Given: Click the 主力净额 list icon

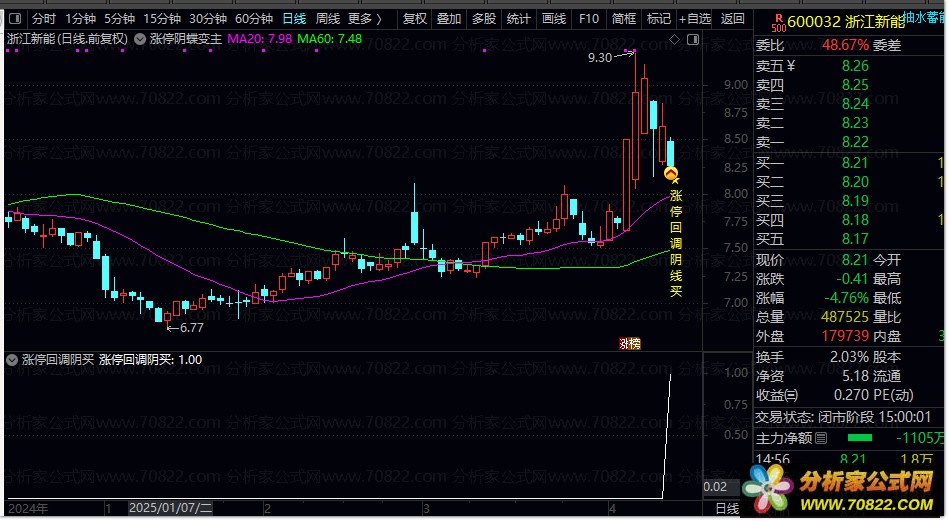Looking at the screenshot, I should pyautogui.click(x=821, y=438).
